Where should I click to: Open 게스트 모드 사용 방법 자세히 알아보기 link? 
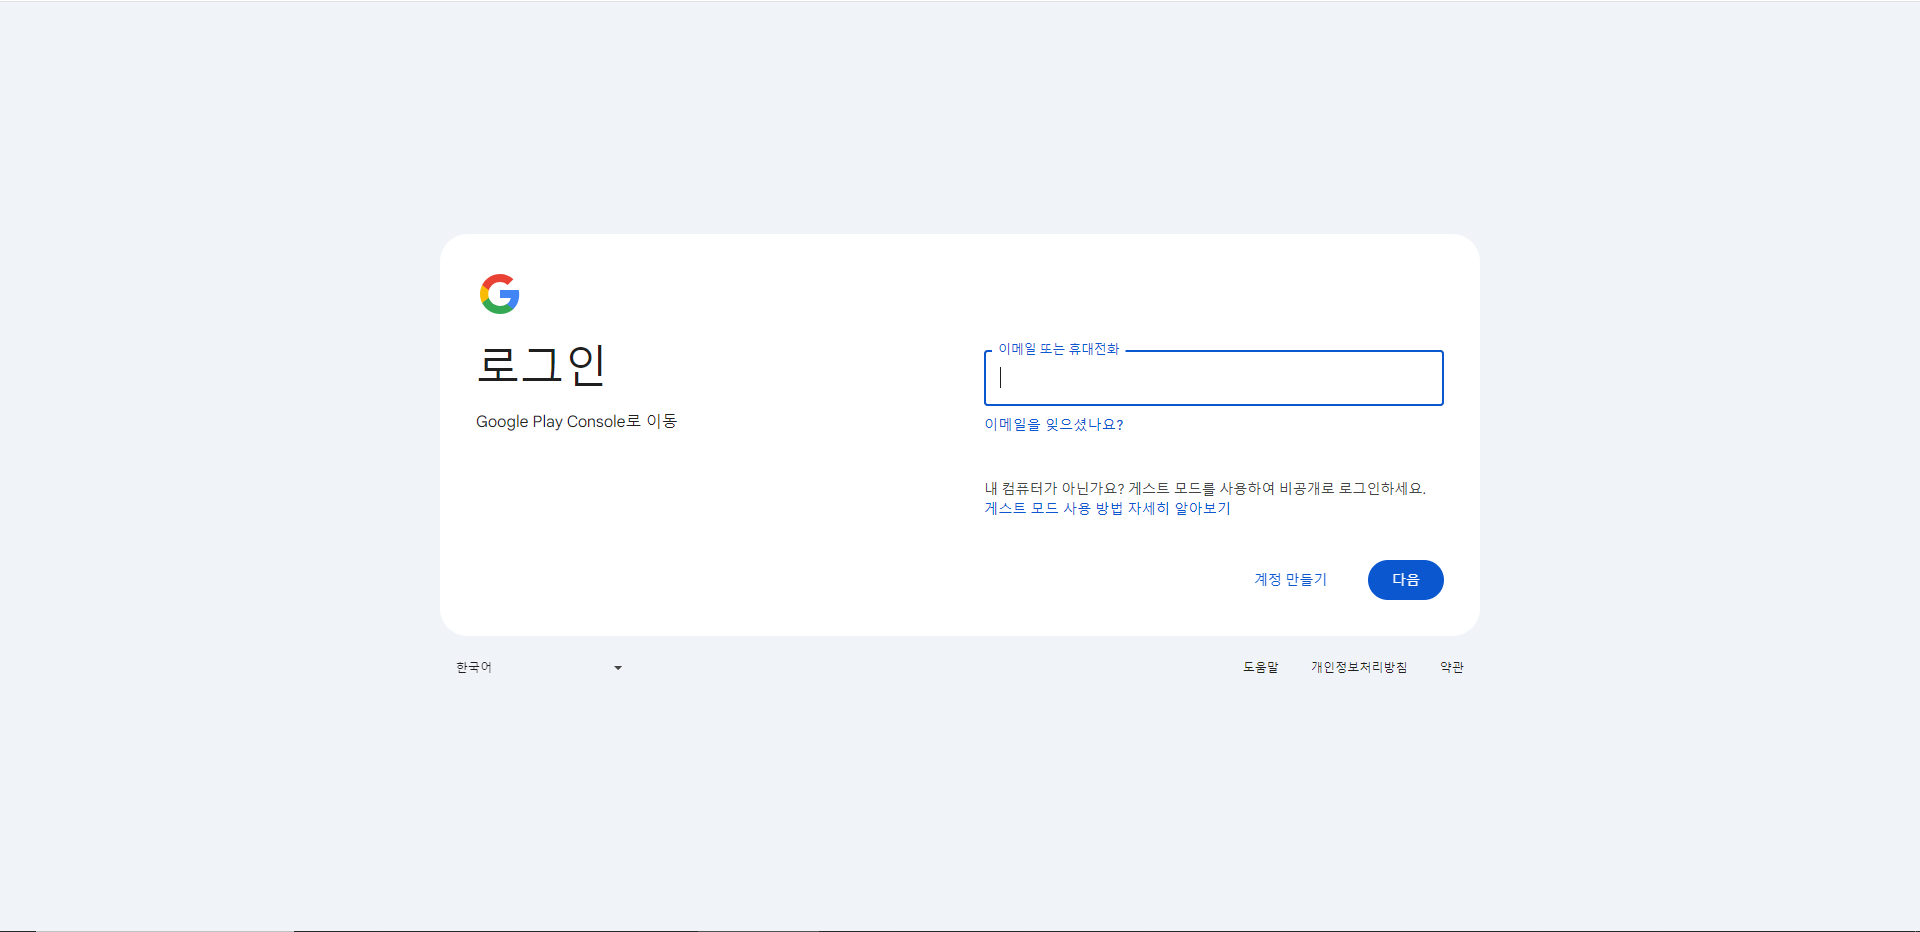1107,508
